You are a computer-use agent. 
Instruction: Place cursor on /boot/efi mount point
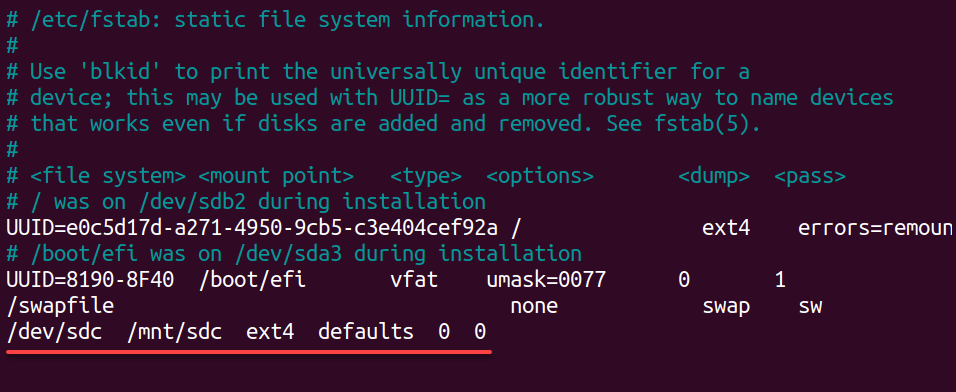point(252,280)
